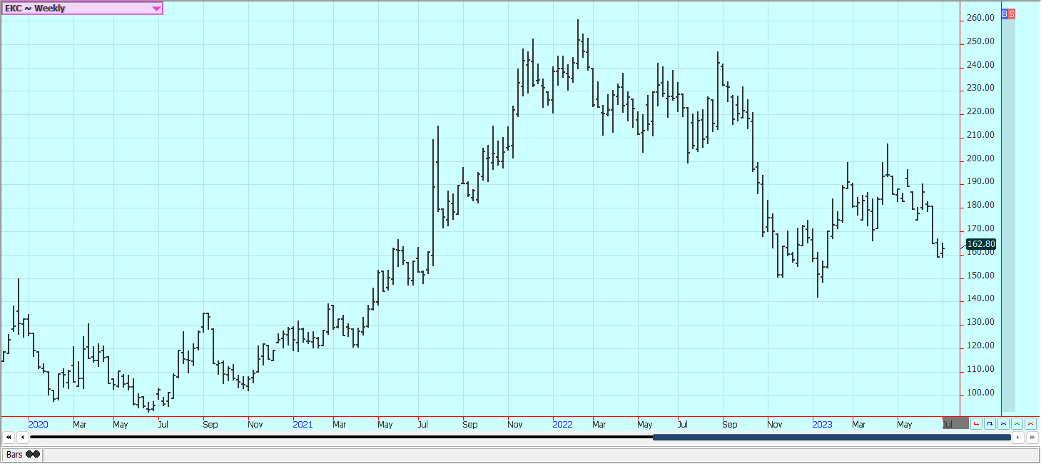This screenshot has height=464, width=1042.
Task: Jump to chart start with double-left arrow
Action: click(8, 437)
